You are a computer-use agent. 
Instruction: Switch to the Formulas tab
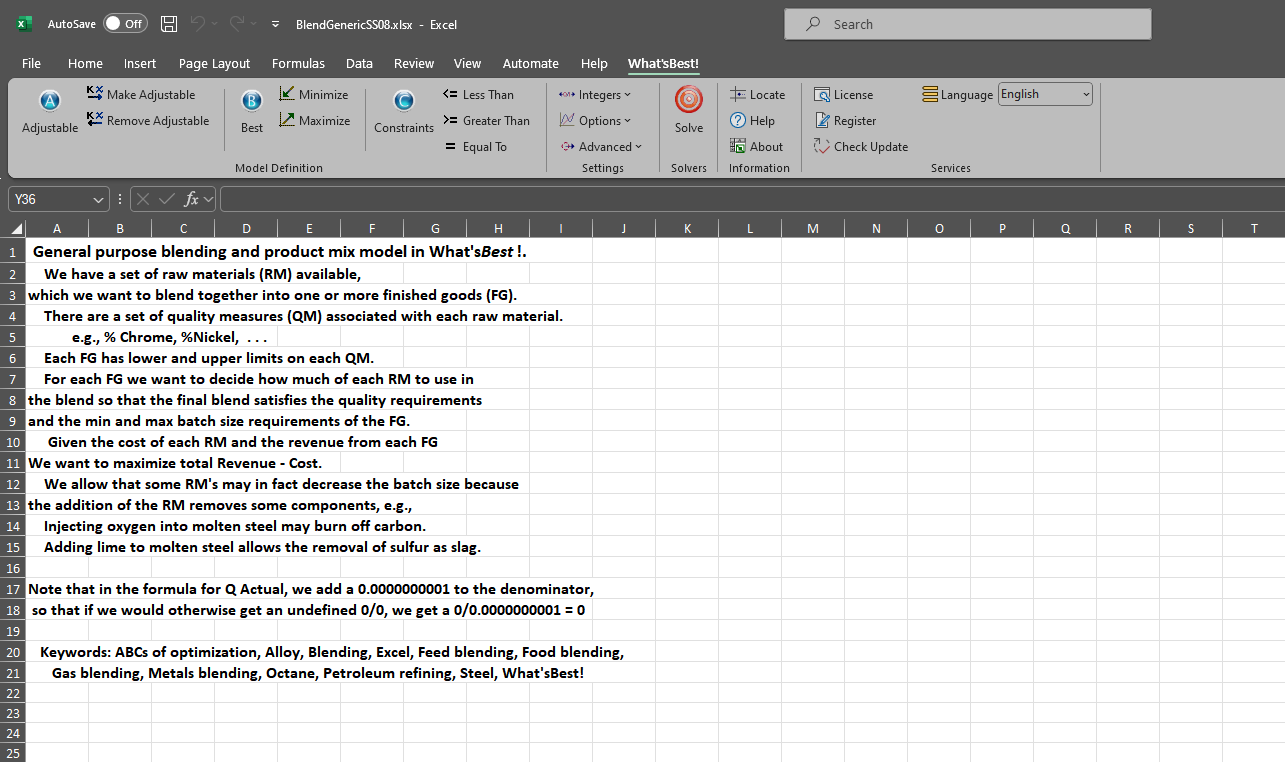298,63
